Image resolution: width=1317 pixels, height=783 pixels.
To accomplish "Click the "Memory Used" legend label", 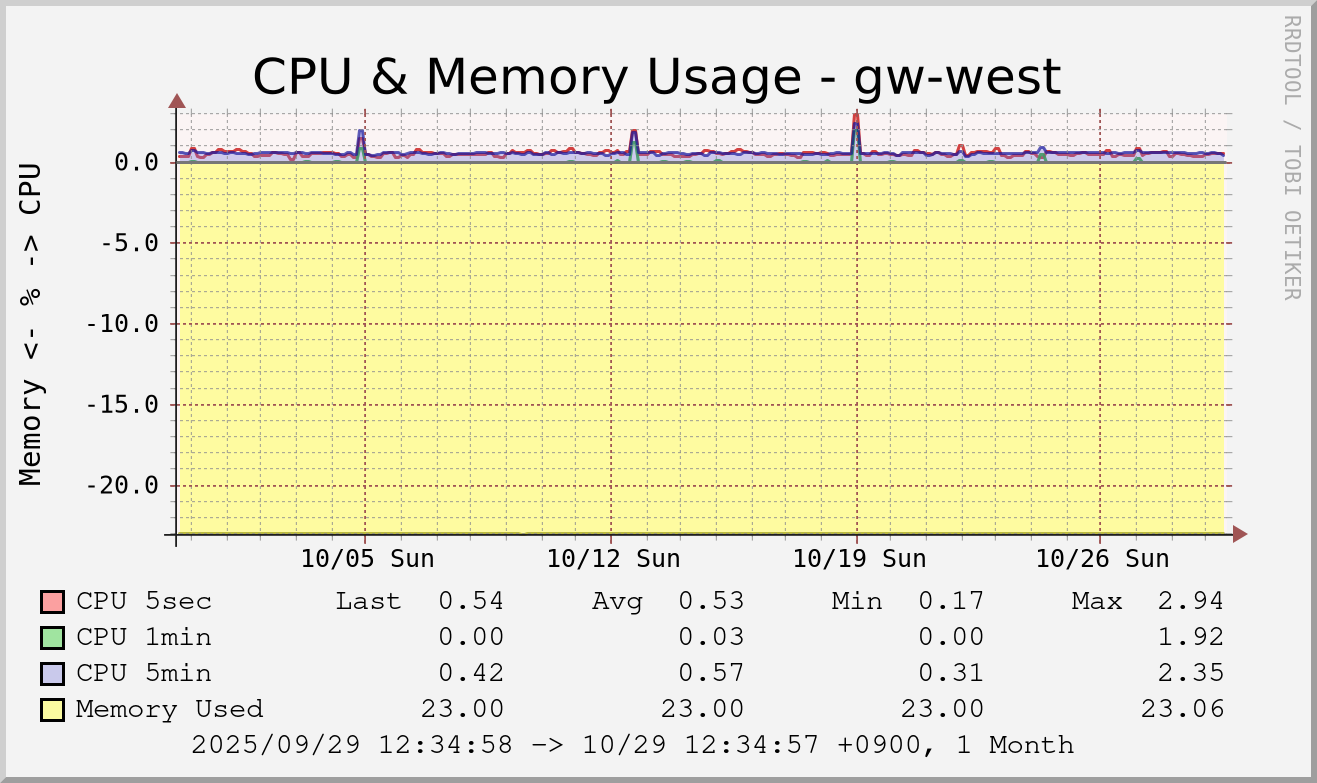I will [x=169, y=710].
